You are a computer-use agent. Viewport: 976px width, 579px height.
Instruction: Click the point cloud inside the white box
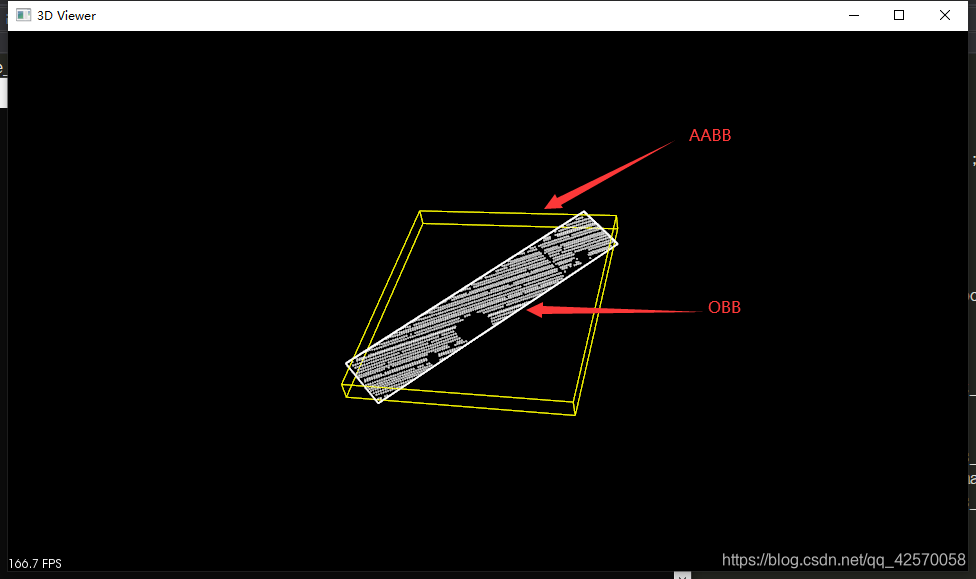point(482,307)
